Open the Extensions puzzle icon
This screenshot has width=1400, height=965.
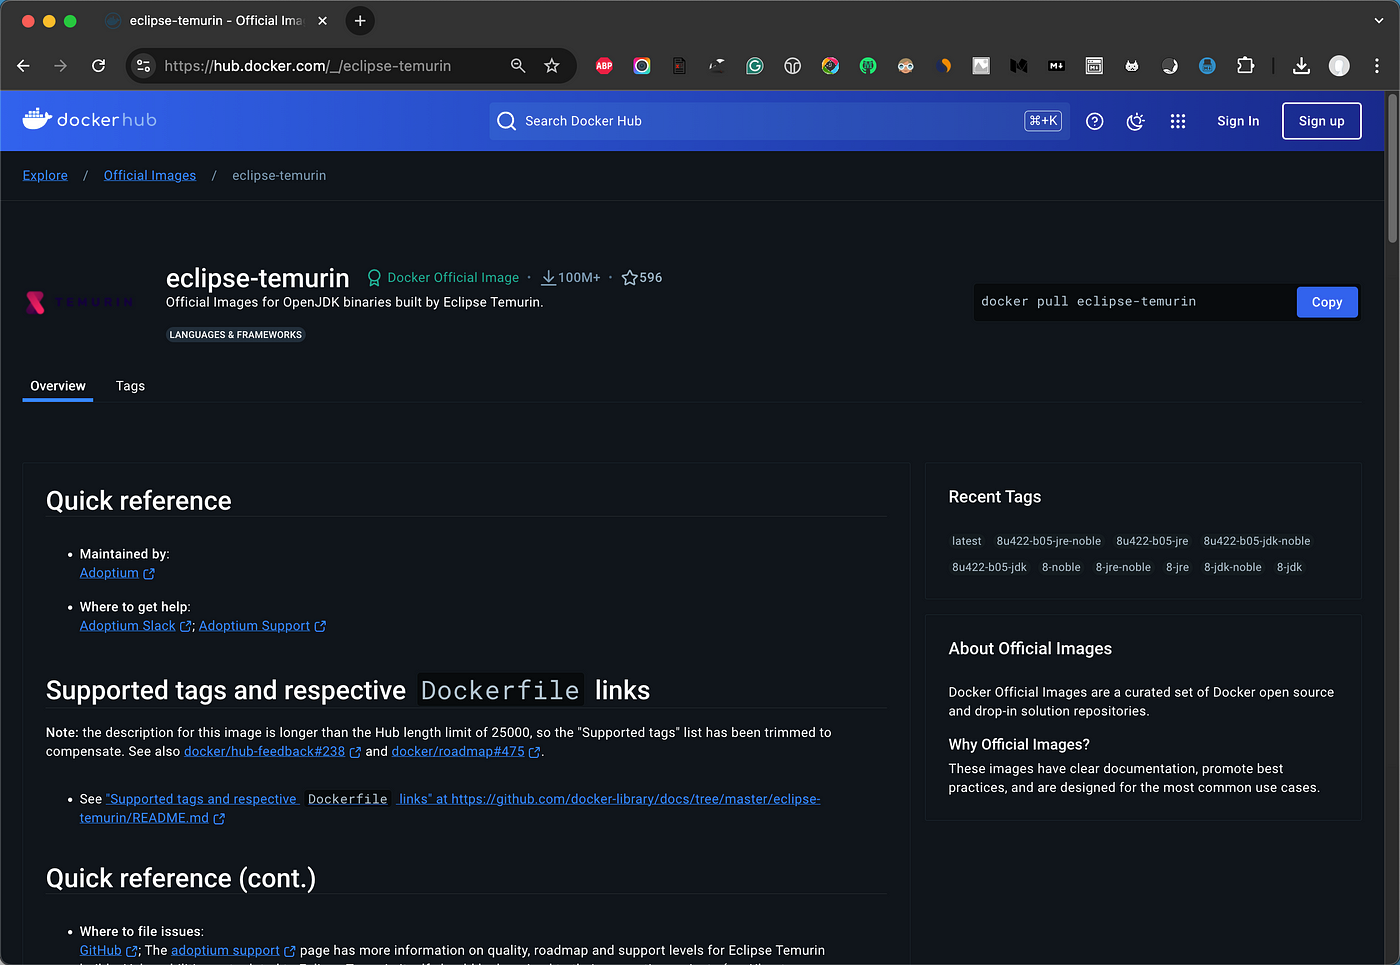[x=1245, y=66]
